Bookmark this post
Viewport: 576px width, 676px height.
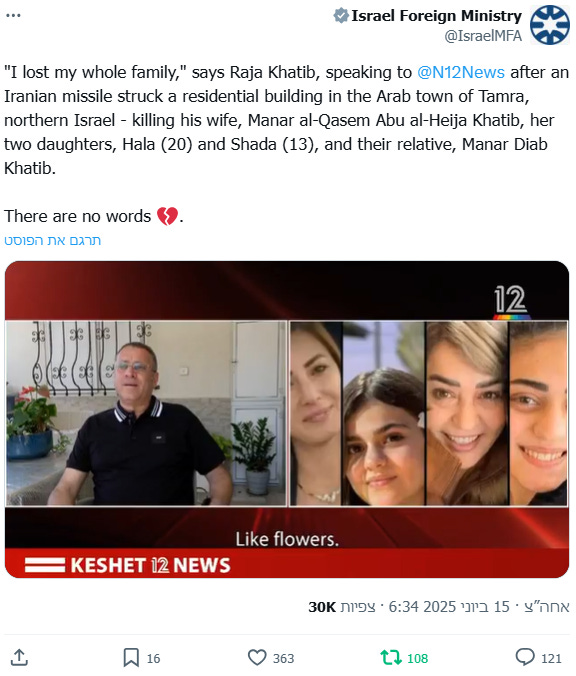coord(131,658)
